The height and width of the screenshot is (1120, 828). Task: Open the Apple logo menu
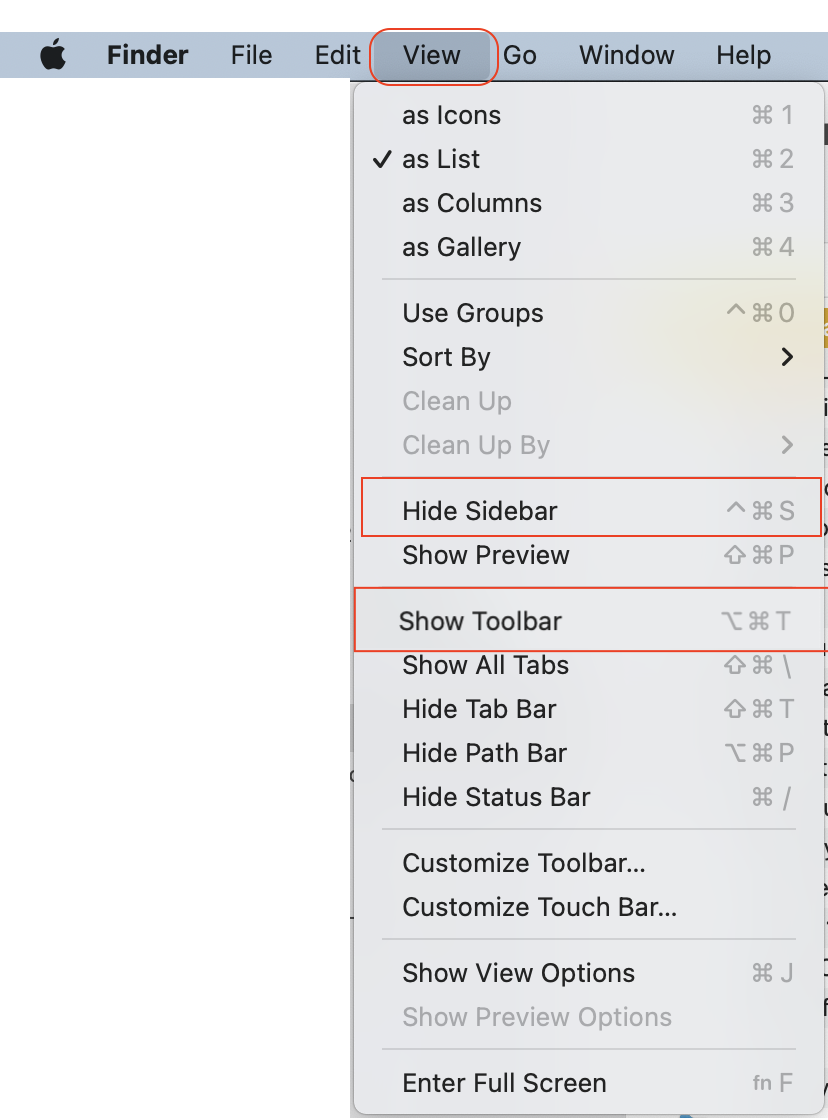pos(53,56)
